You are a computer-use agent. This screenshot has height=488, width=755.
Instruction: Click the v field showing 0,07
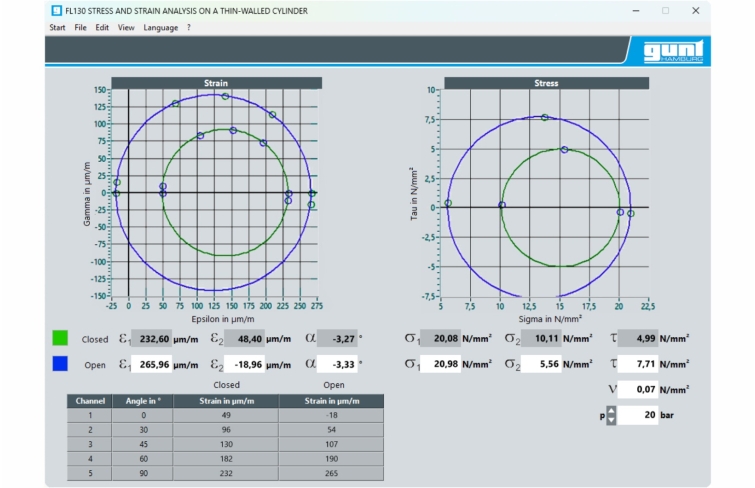click(x=644, y=389)
